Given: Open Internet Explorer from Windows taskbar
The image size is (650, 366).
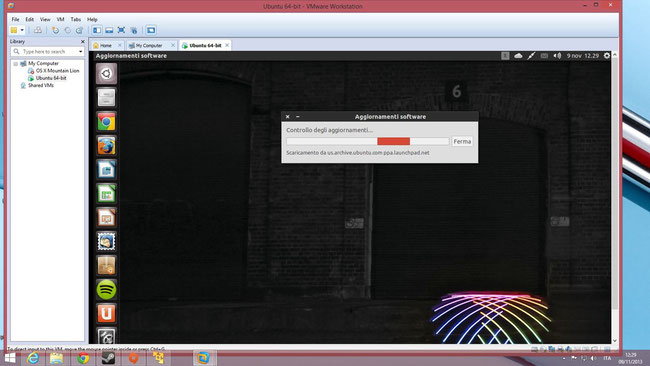Looking at the screenshot, I should tap(32, 358).
